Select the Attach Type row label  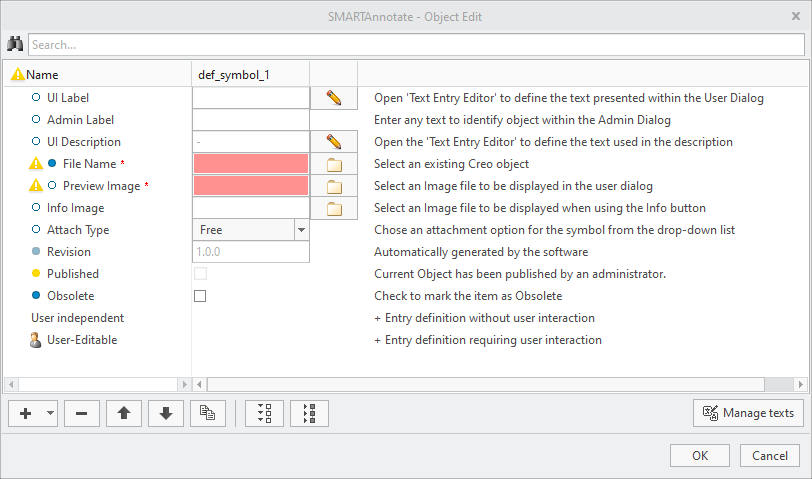(78, 230)
